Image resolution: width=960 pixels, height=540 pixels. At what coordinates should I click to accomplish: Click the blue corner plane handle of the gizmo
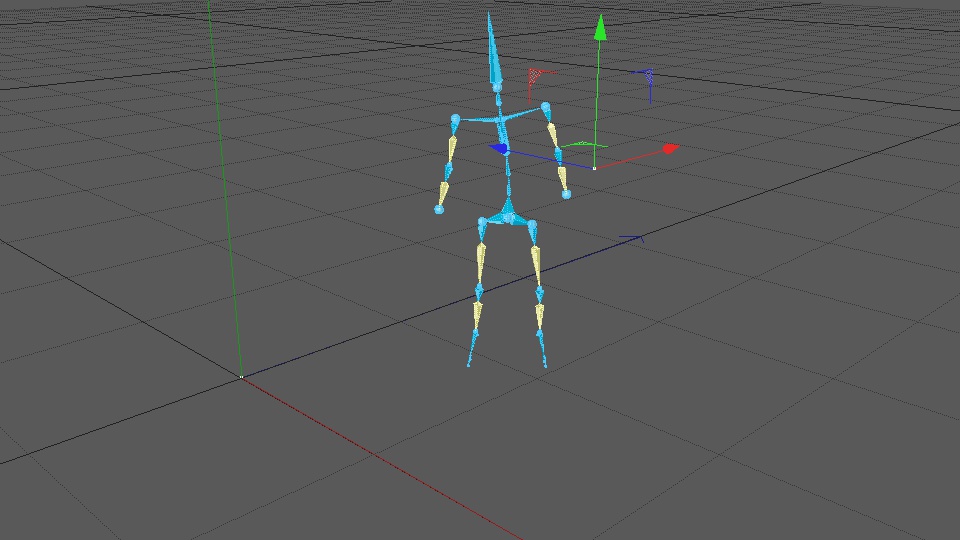tap(647, 77)
